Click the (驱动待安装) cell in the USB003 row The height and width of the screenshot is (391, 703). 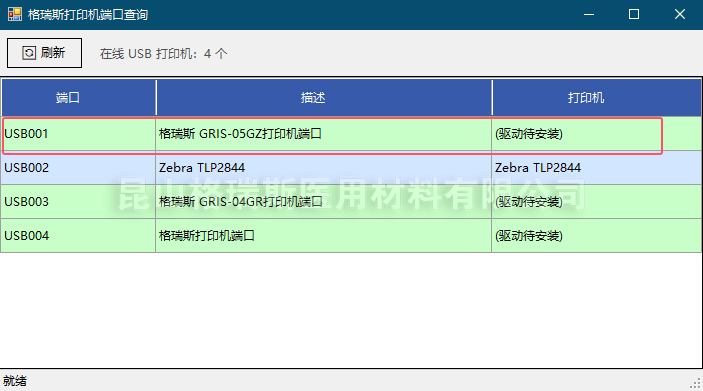(x=597, y=202)
